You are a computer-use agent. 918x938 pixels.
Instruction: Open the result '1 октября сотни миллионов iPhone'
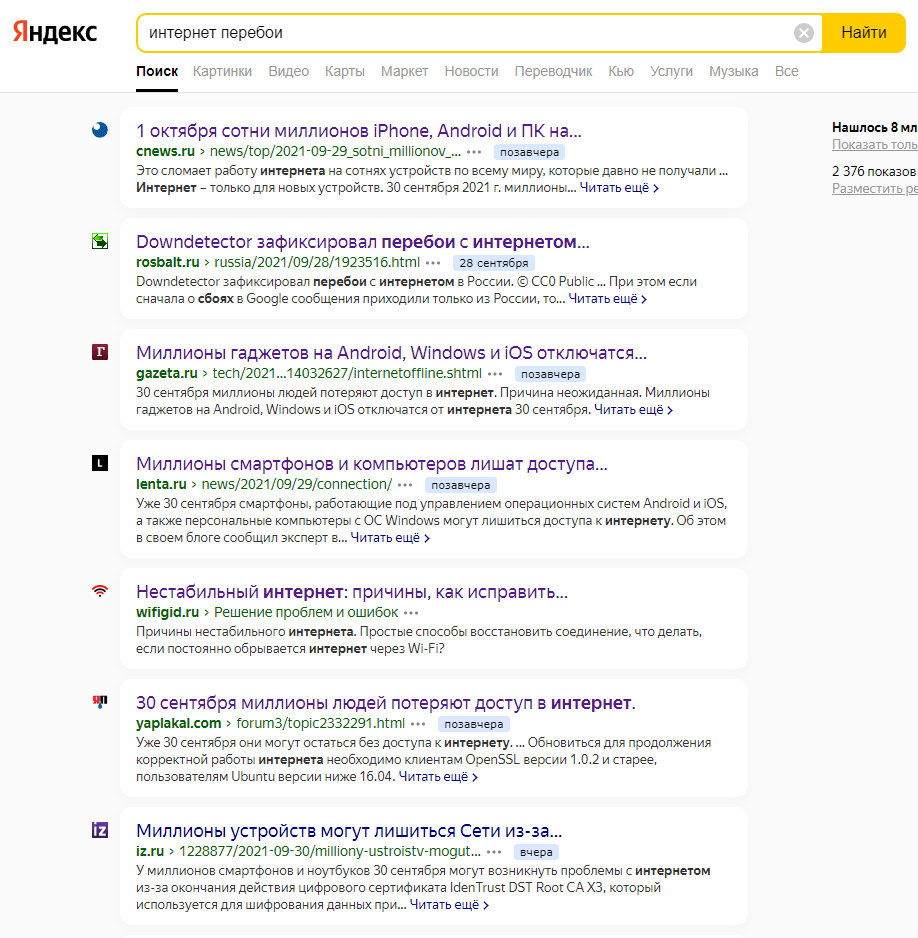[358, 130]
